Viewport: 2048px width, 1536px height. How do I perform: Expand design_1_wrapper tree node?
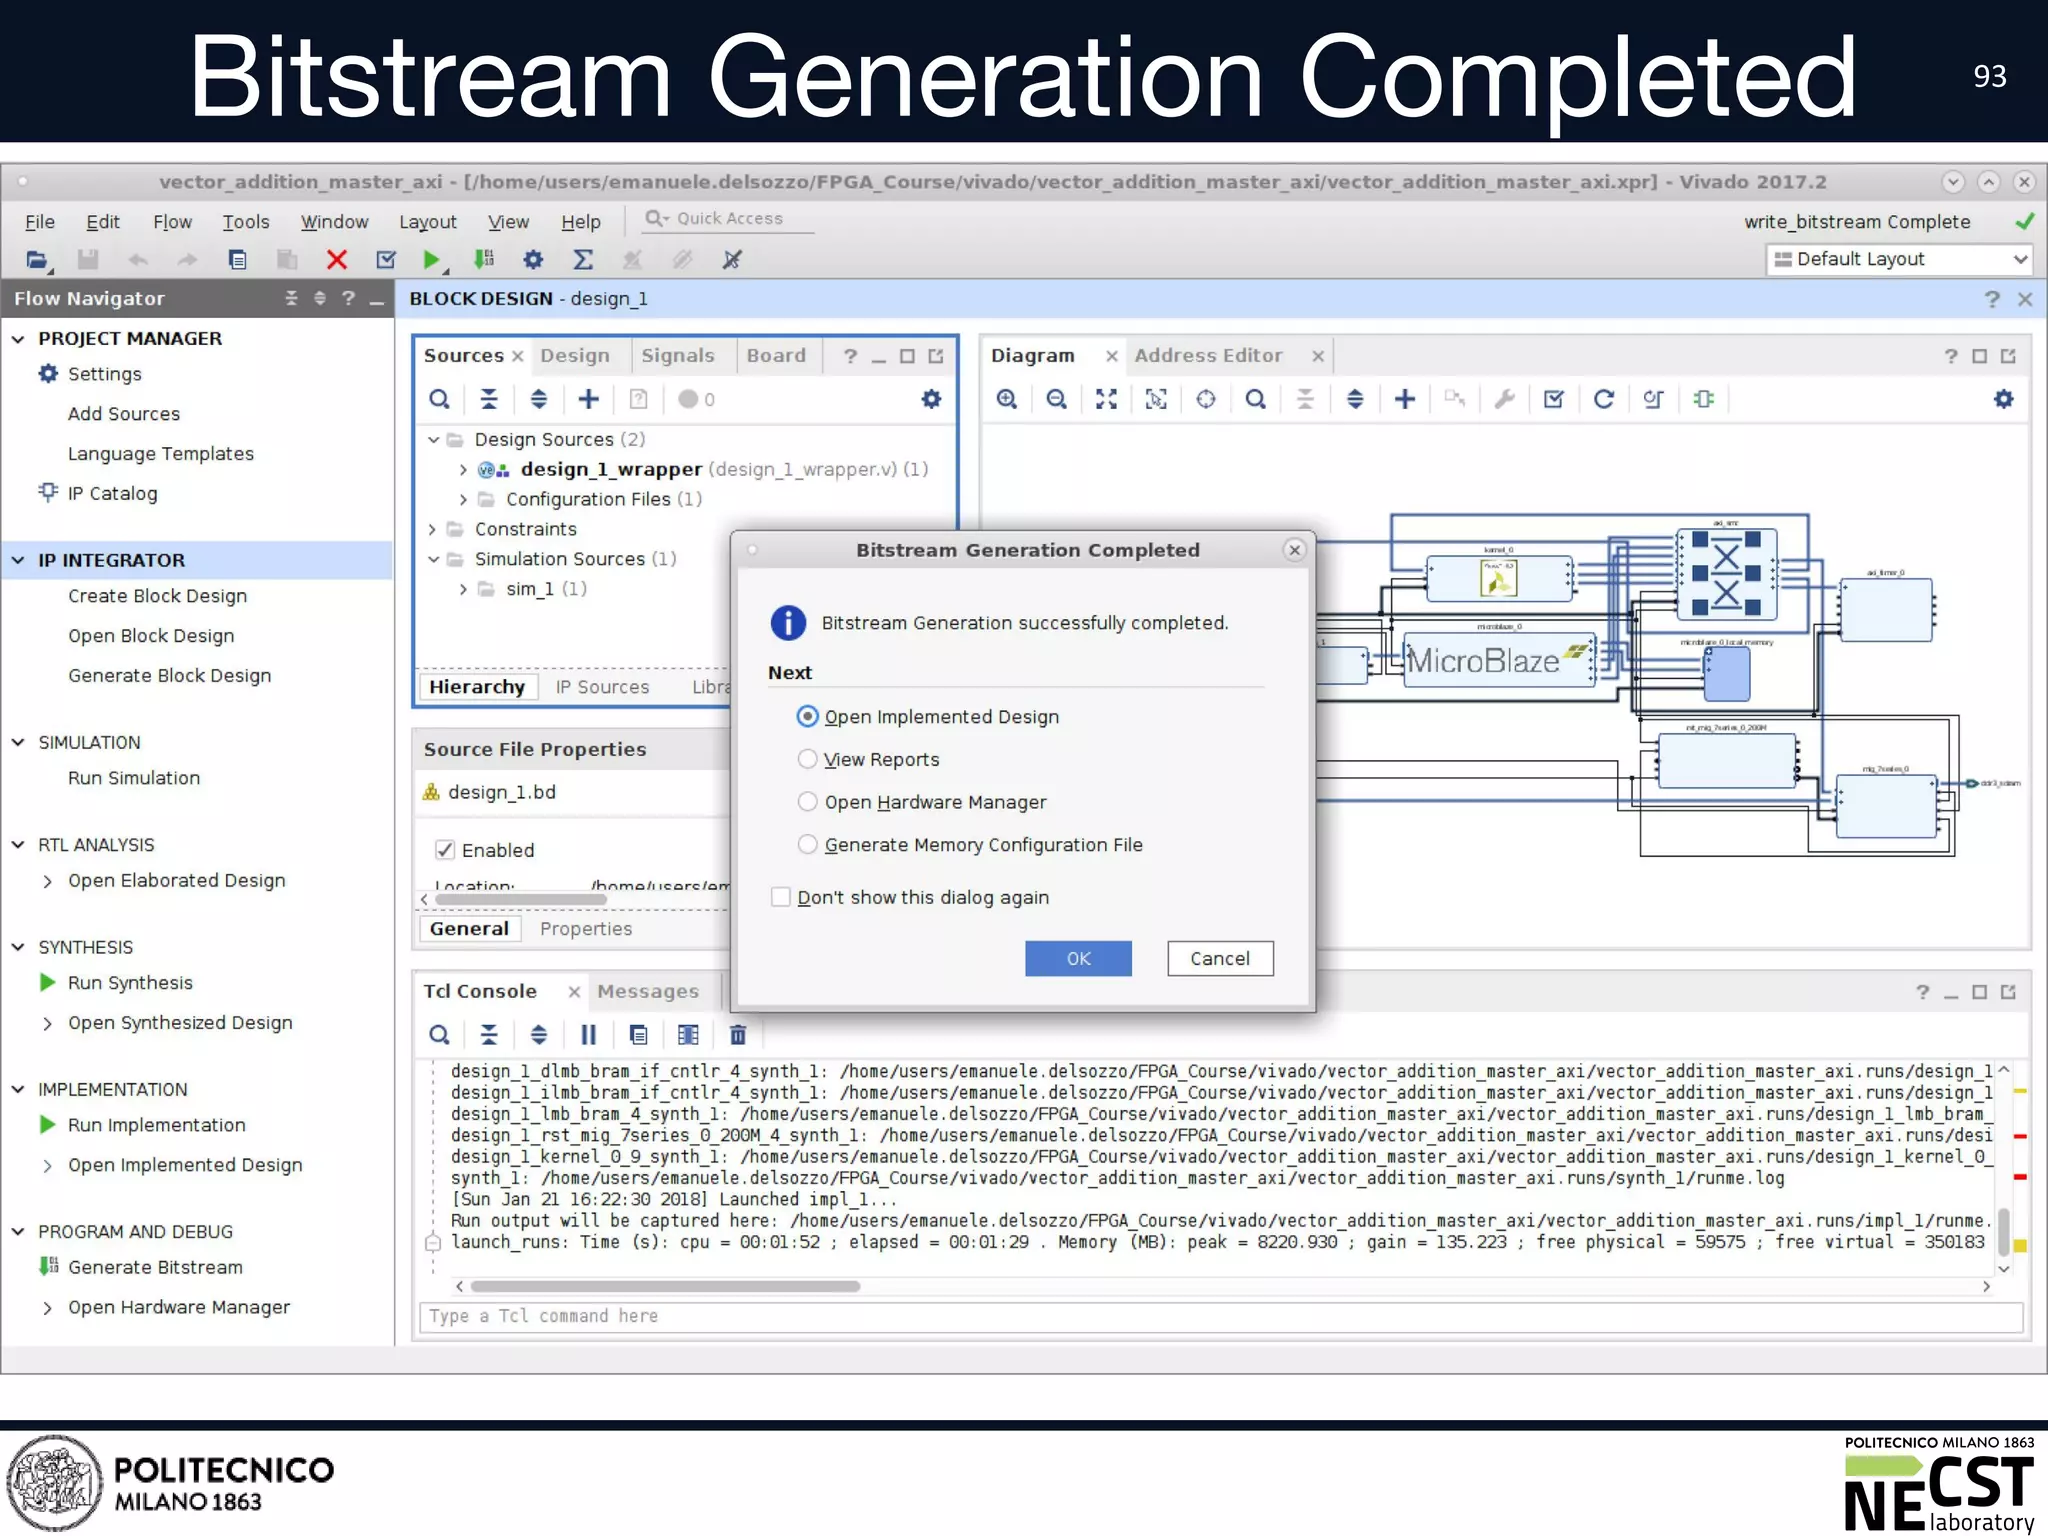[463, 469]
